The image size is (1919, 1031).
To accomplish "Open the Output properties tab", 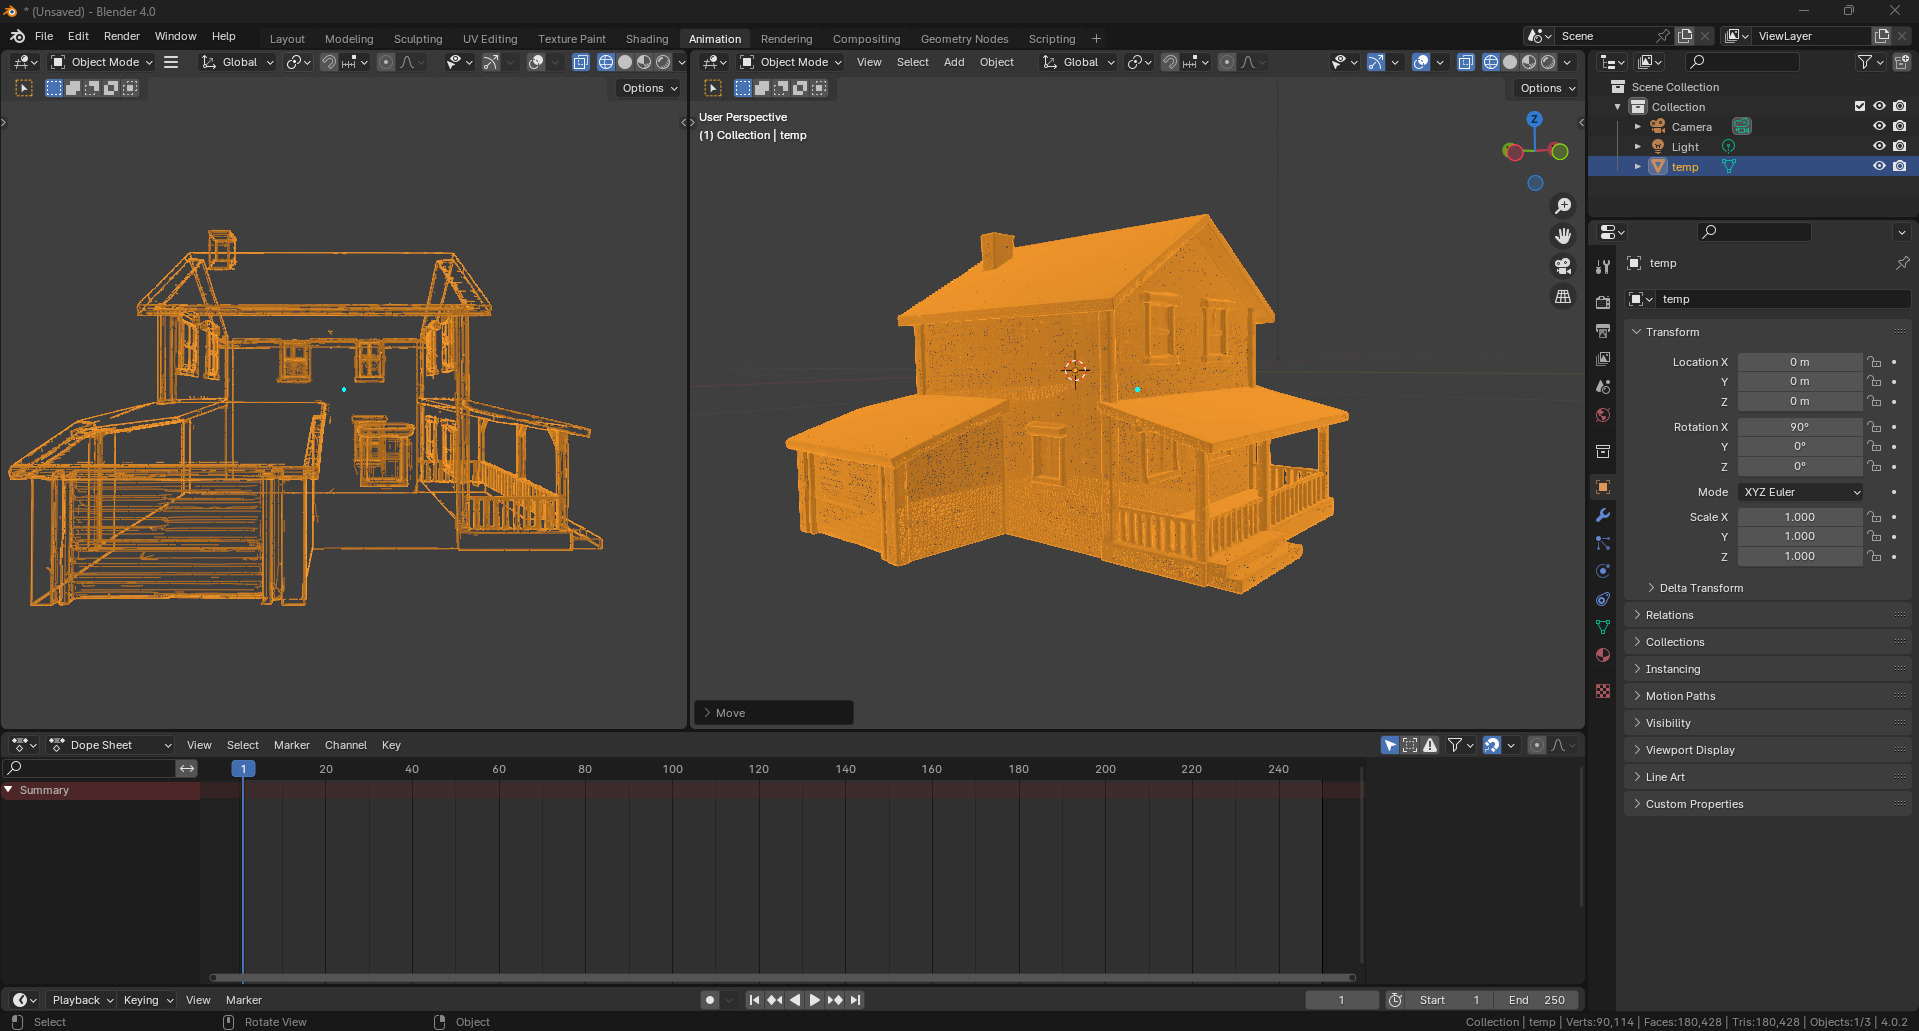I will (1603, 330).
